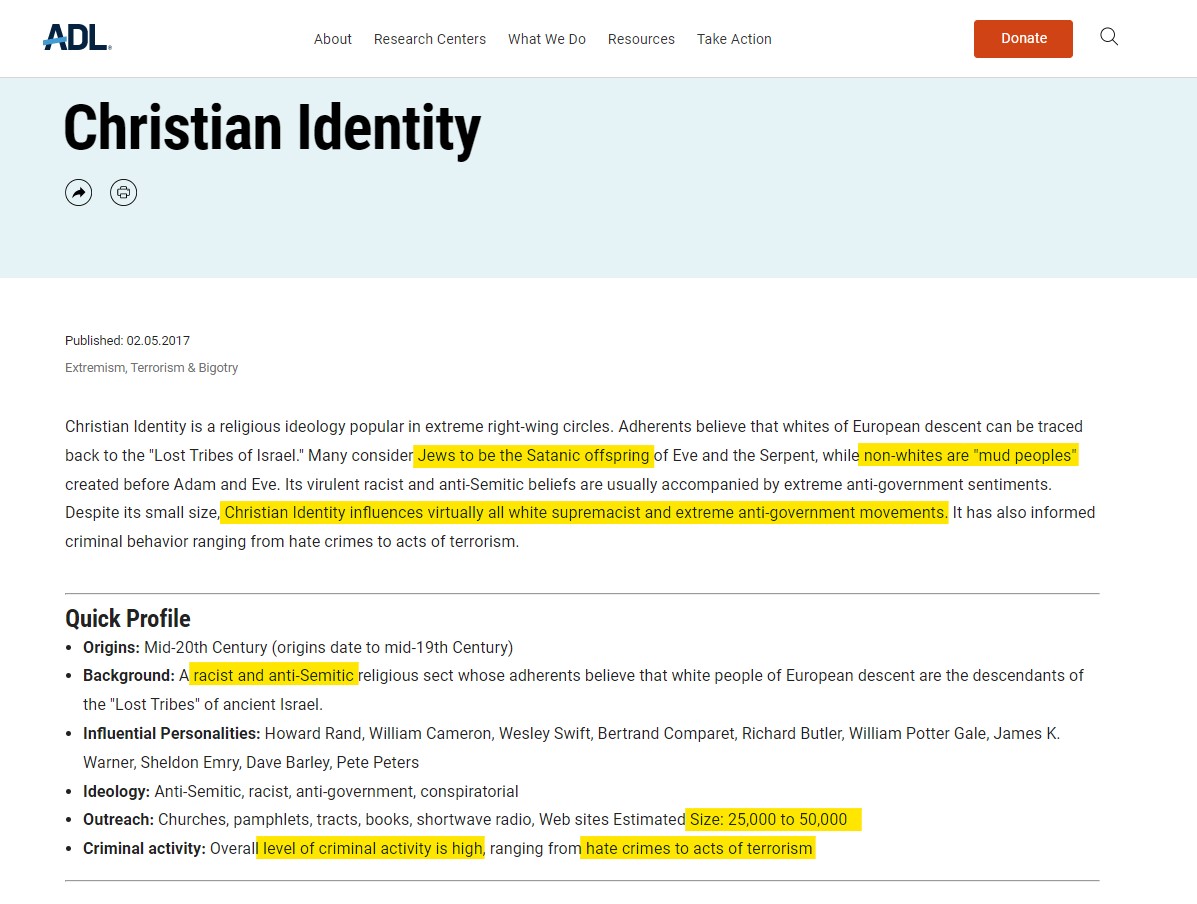
Task: Open the Research Centers menu
Action: click(430, 39)
